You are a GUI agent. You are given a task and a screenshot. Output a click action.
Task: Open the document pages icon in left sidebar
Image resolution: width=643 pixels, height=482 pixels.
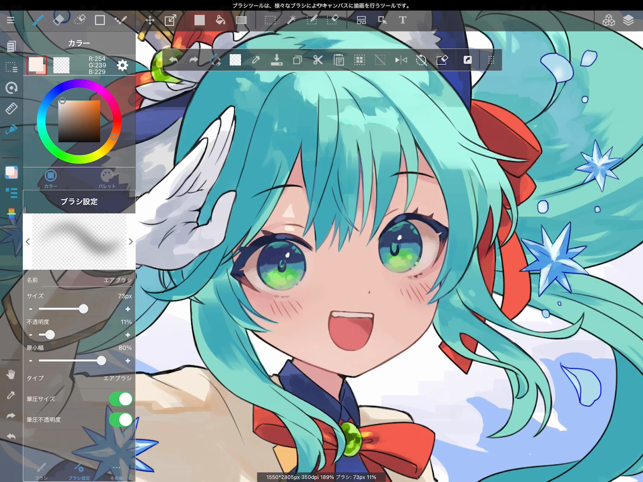coord(11,46)
